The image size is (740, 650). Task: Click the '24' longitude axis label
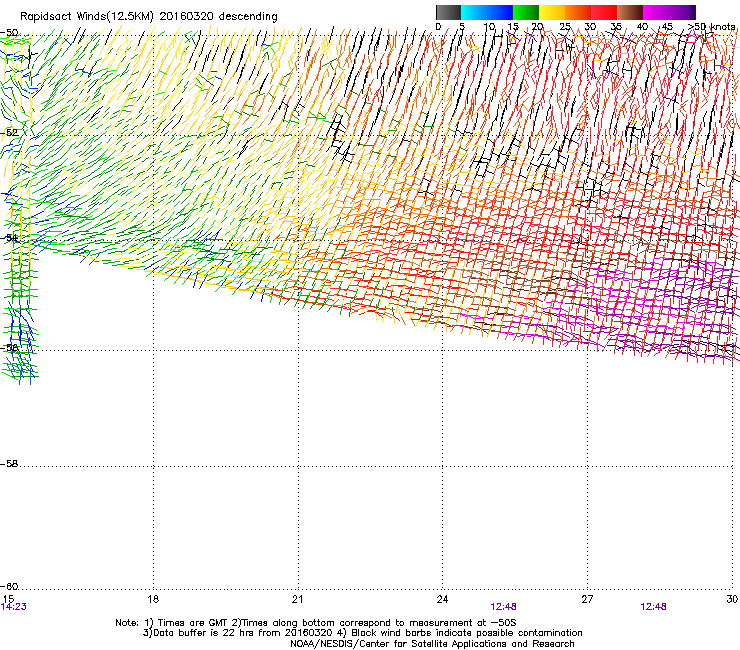(442, 599)
